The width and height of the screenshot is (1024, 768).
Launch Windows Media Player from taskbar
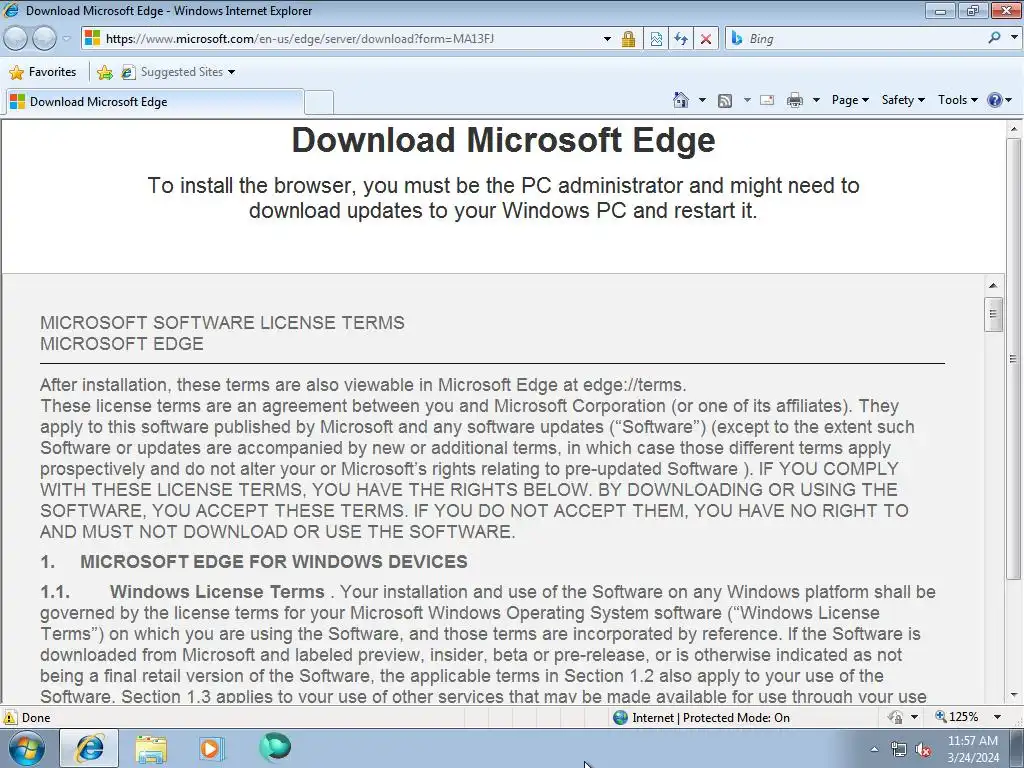(211, 748)
